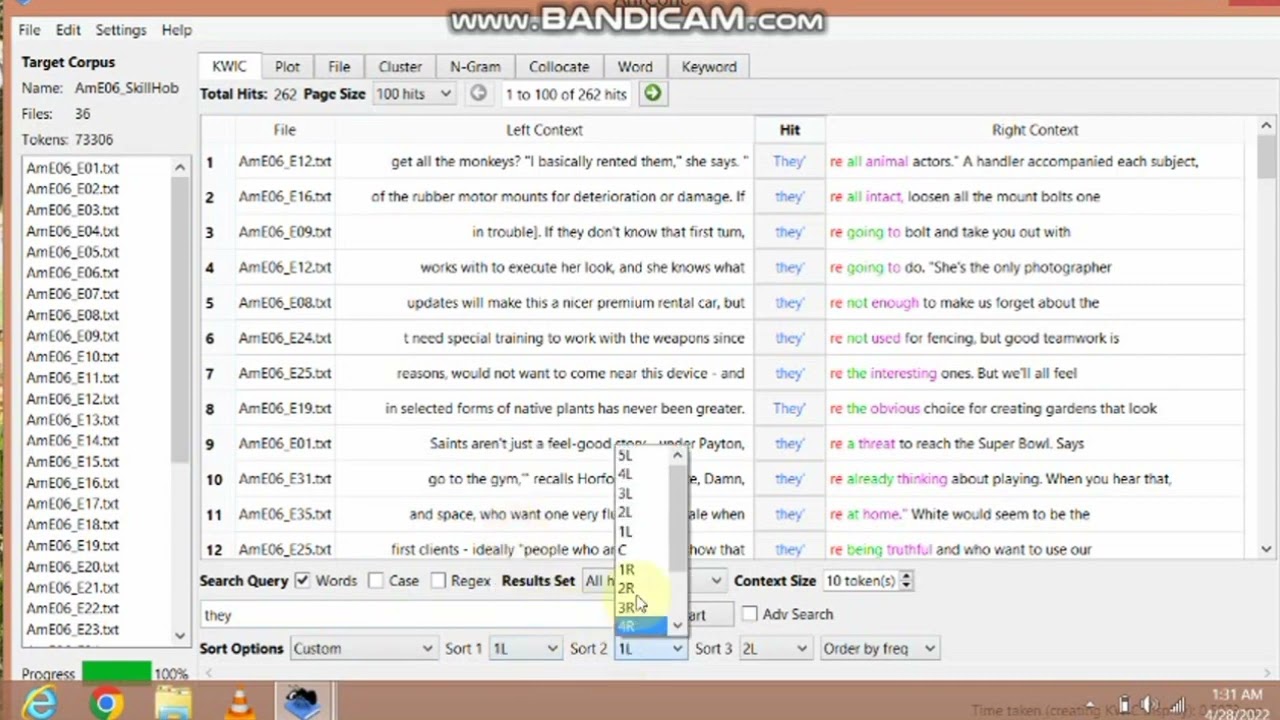Open Sort Options Custom dropdown

click(x=362, y=649)
